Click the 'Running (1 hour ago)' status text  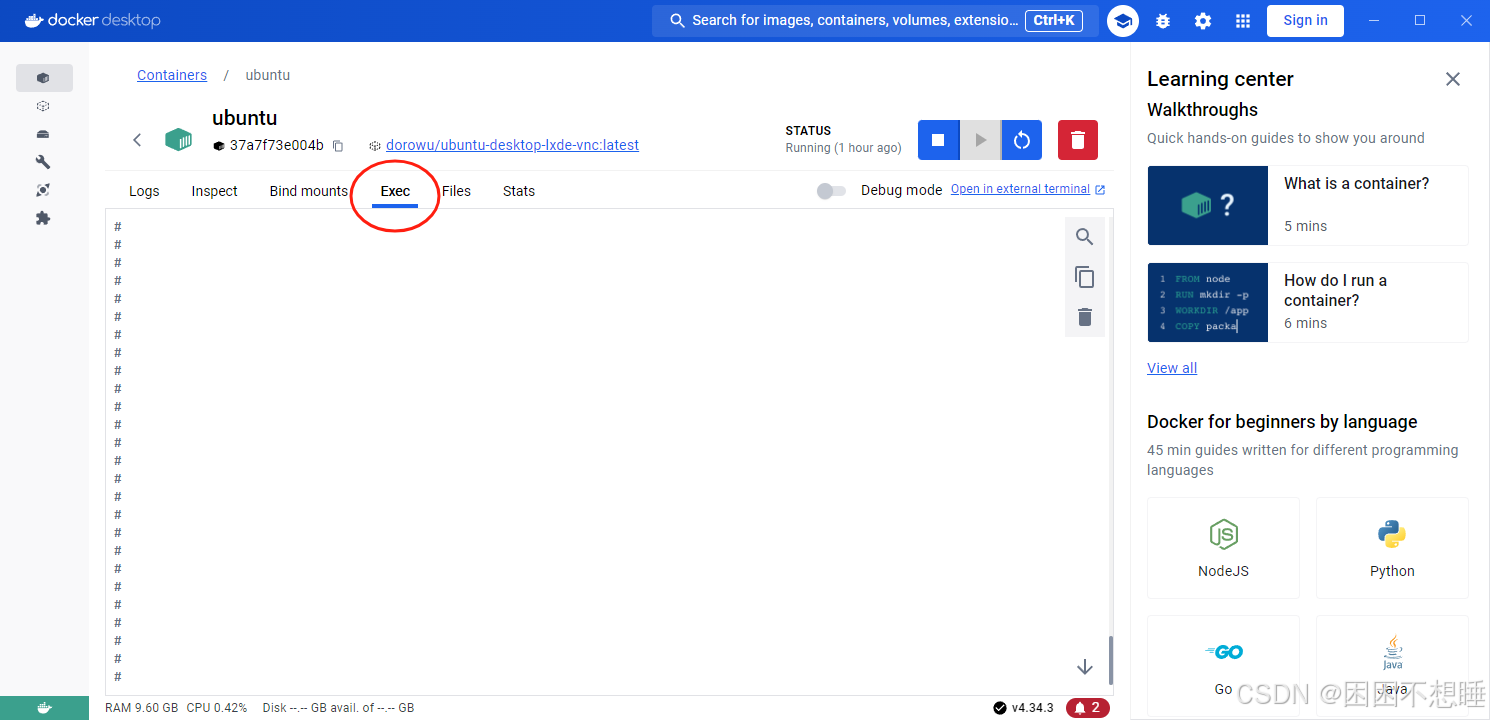pos(843,148)
